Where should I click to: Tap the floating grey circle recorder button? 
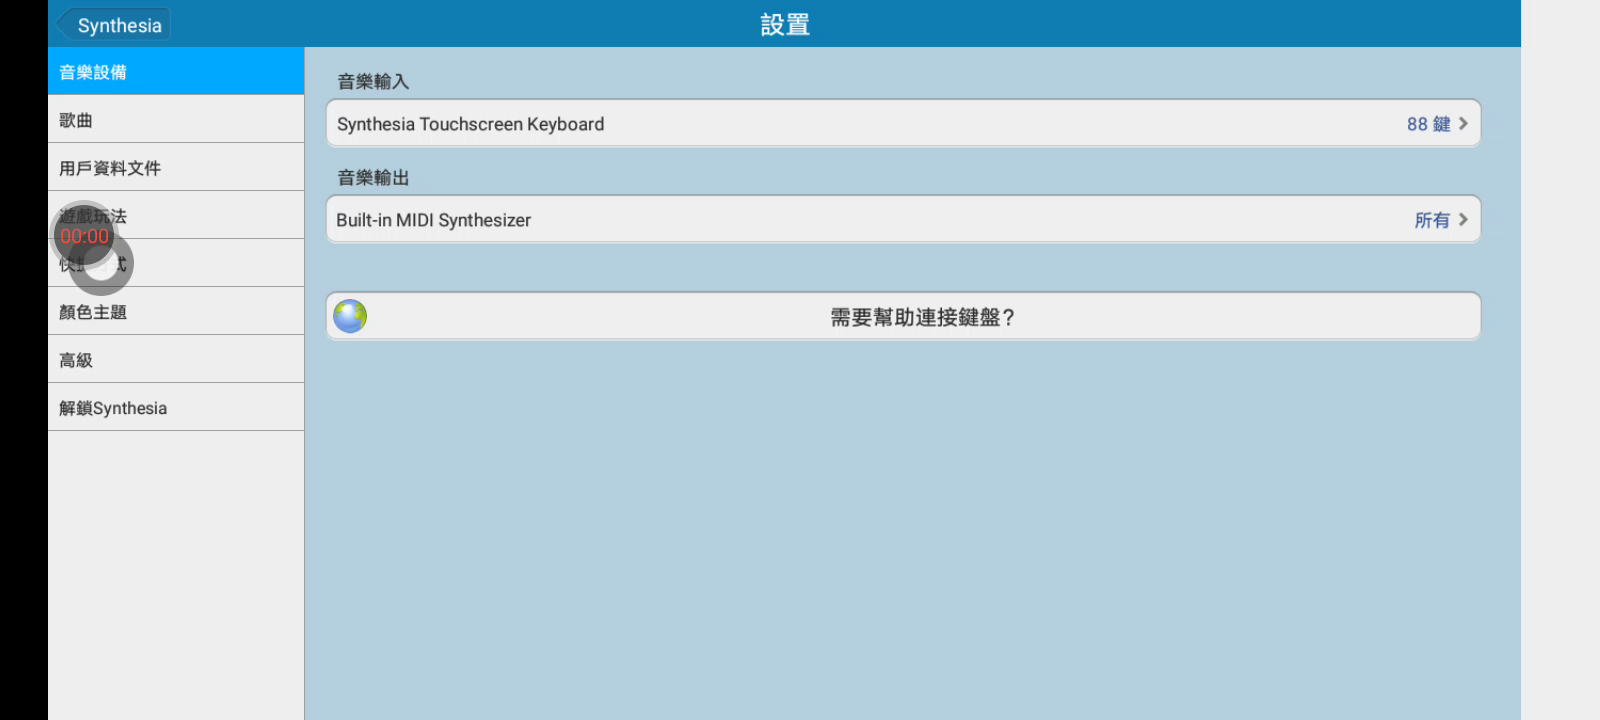pyautogui.click(x=101, y=264)
